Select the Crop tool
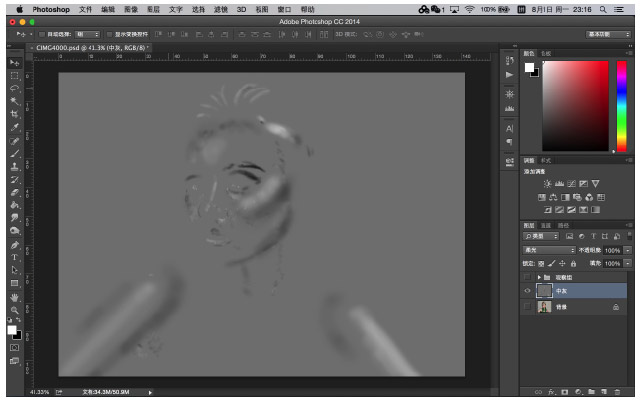Image resolution: width=640 pixels, height=401 pixels. coord(14,115)
